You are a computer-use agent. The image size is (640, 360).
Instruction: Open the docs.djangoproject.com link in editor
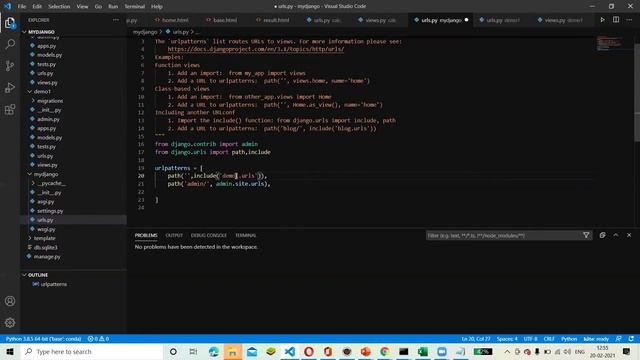(256, 49)
